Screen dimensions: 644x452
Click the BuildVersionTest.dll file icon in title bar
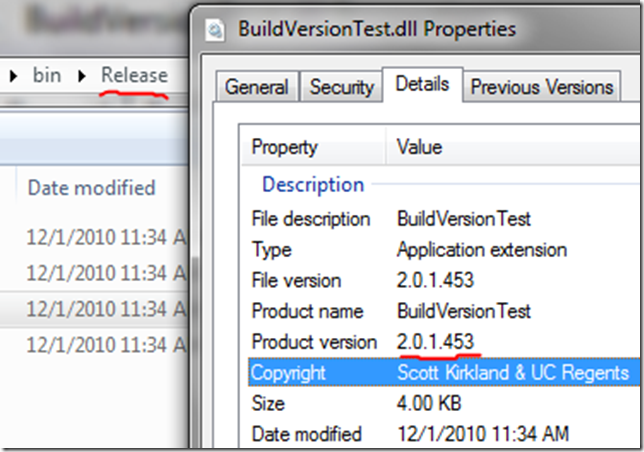click(215, 30)
